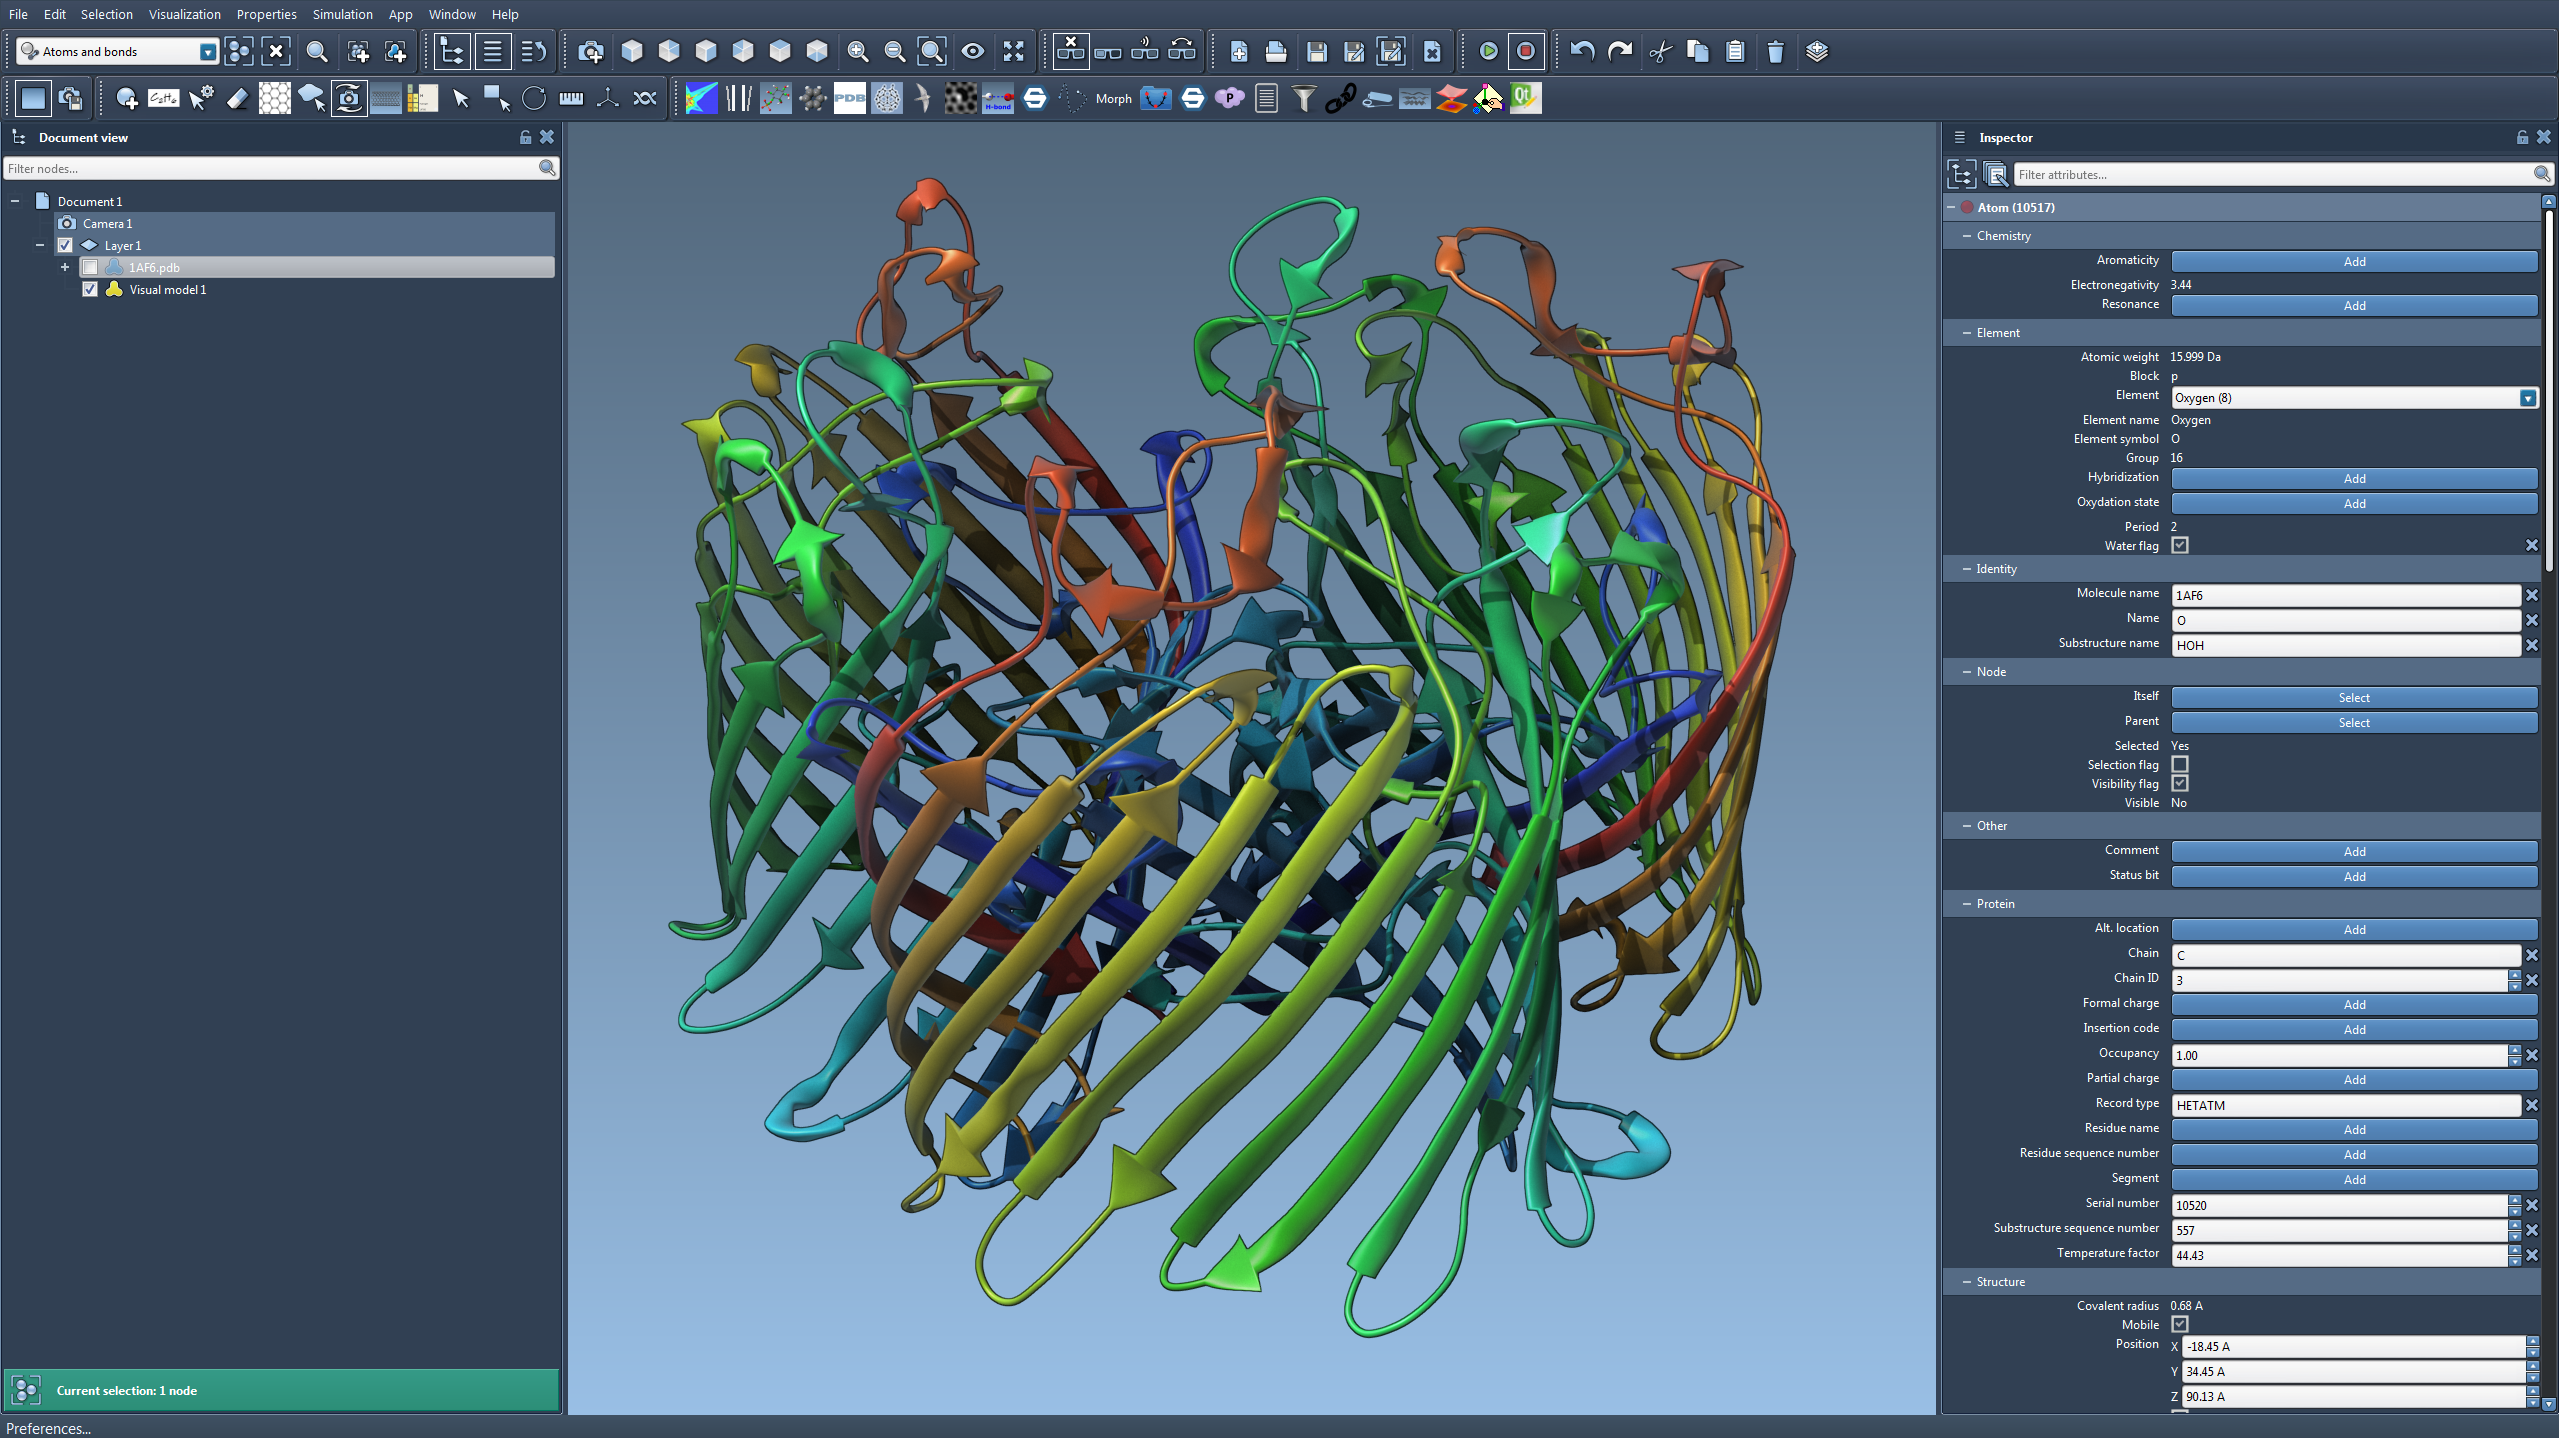Click the H-bond app icon
The height and width of the screenshot is (1438, 2559).
click(x=998, y=98)
